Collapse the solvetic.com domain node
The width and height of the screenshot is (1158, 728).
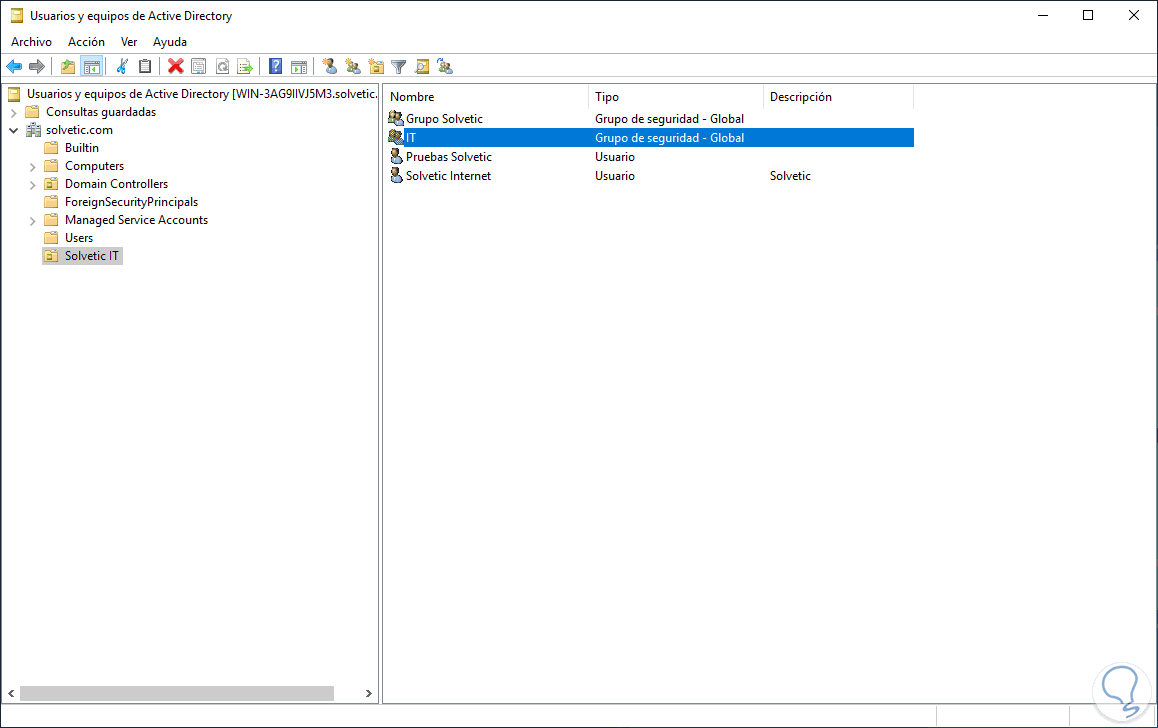pyautogui.click(x=13, y=130)
